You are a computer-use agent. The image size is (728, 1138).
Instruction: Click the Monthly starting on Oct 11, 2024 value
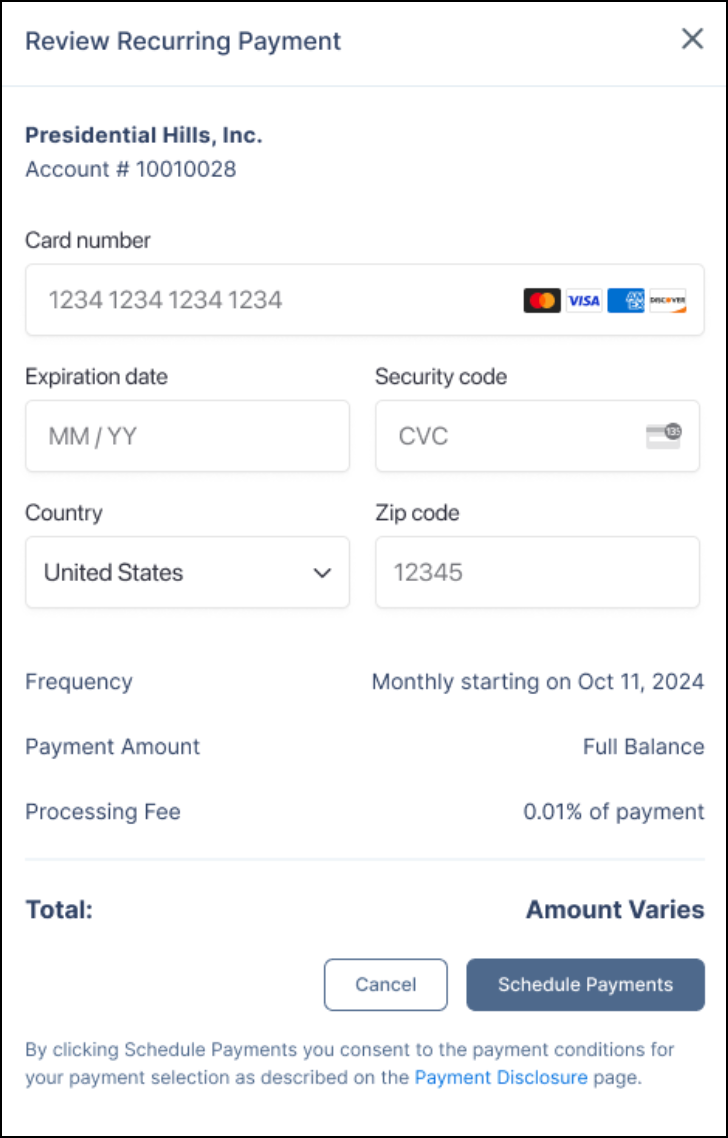click(x=538, y=682)
